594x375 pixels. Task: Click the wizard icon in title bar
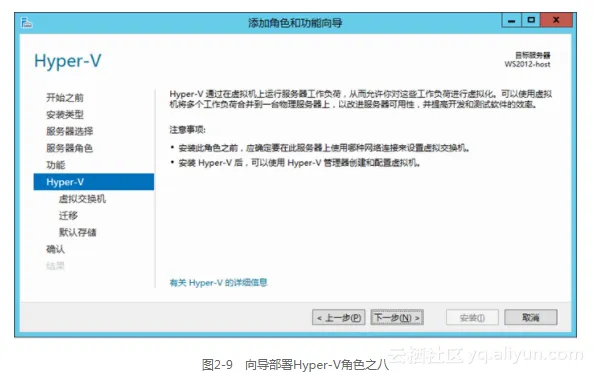[x=27, y=23]
